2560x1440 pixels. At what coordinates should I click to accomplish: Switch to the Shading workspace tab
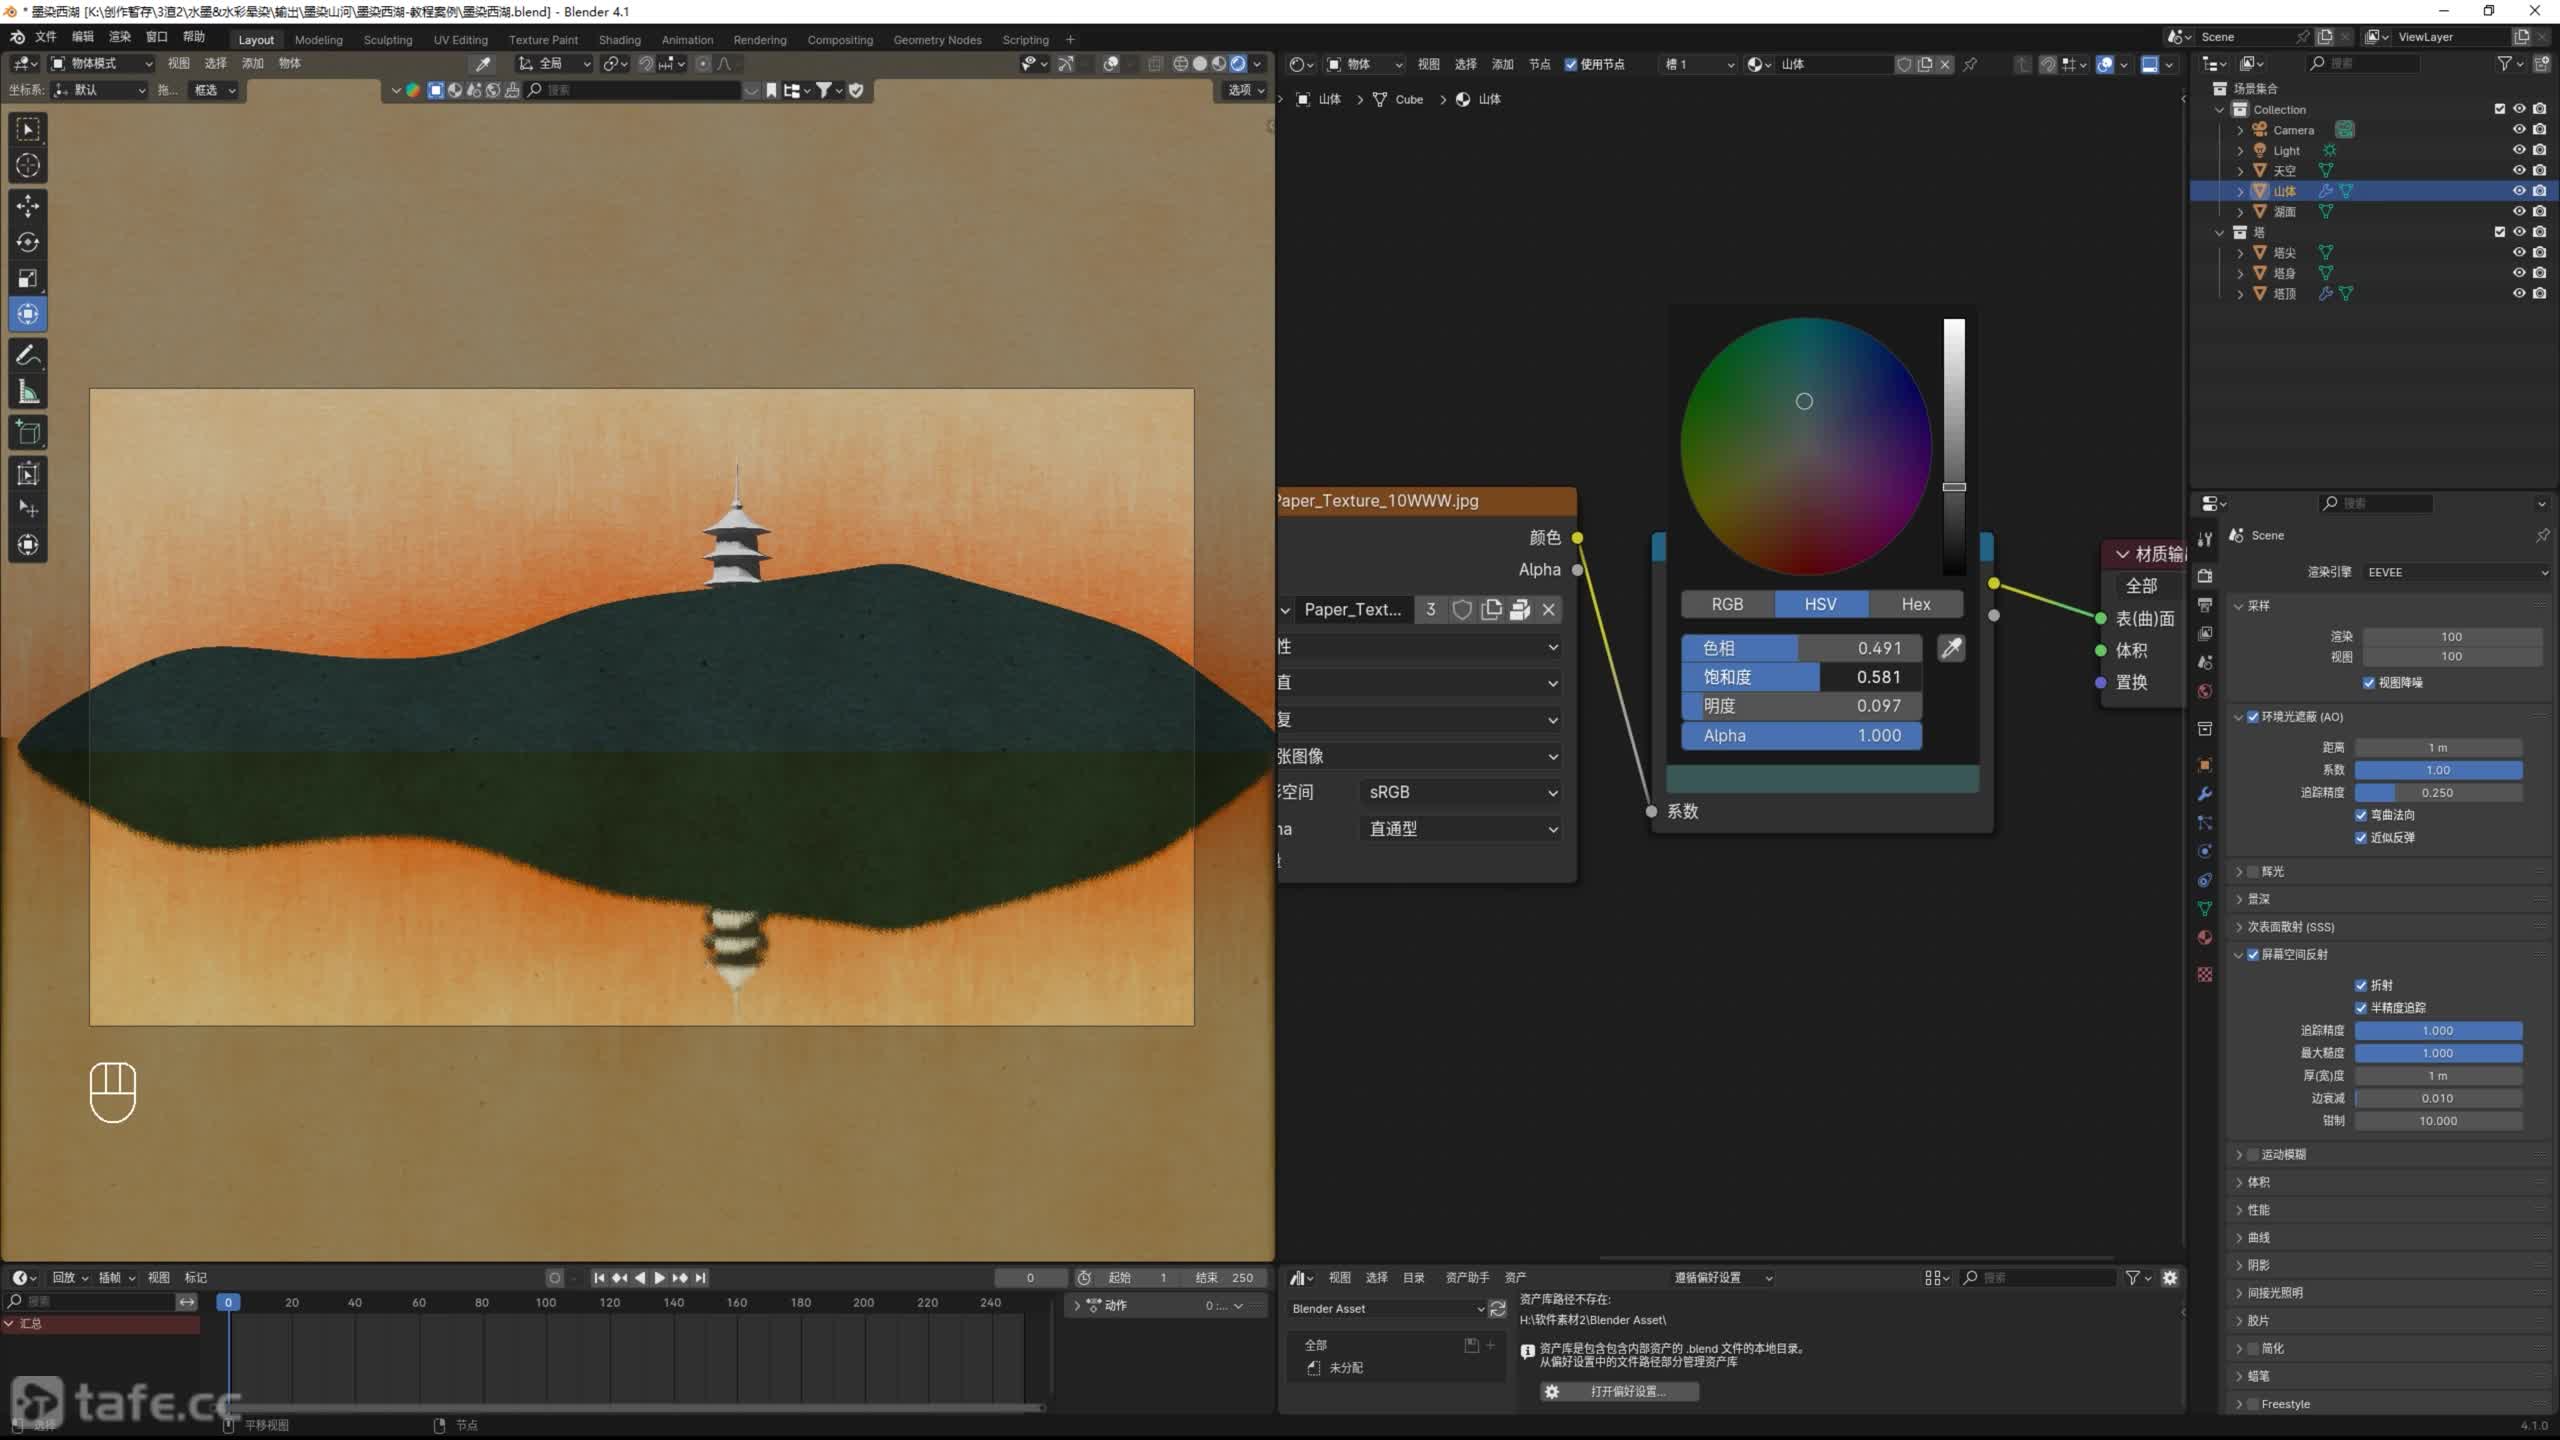pos(619,40)
